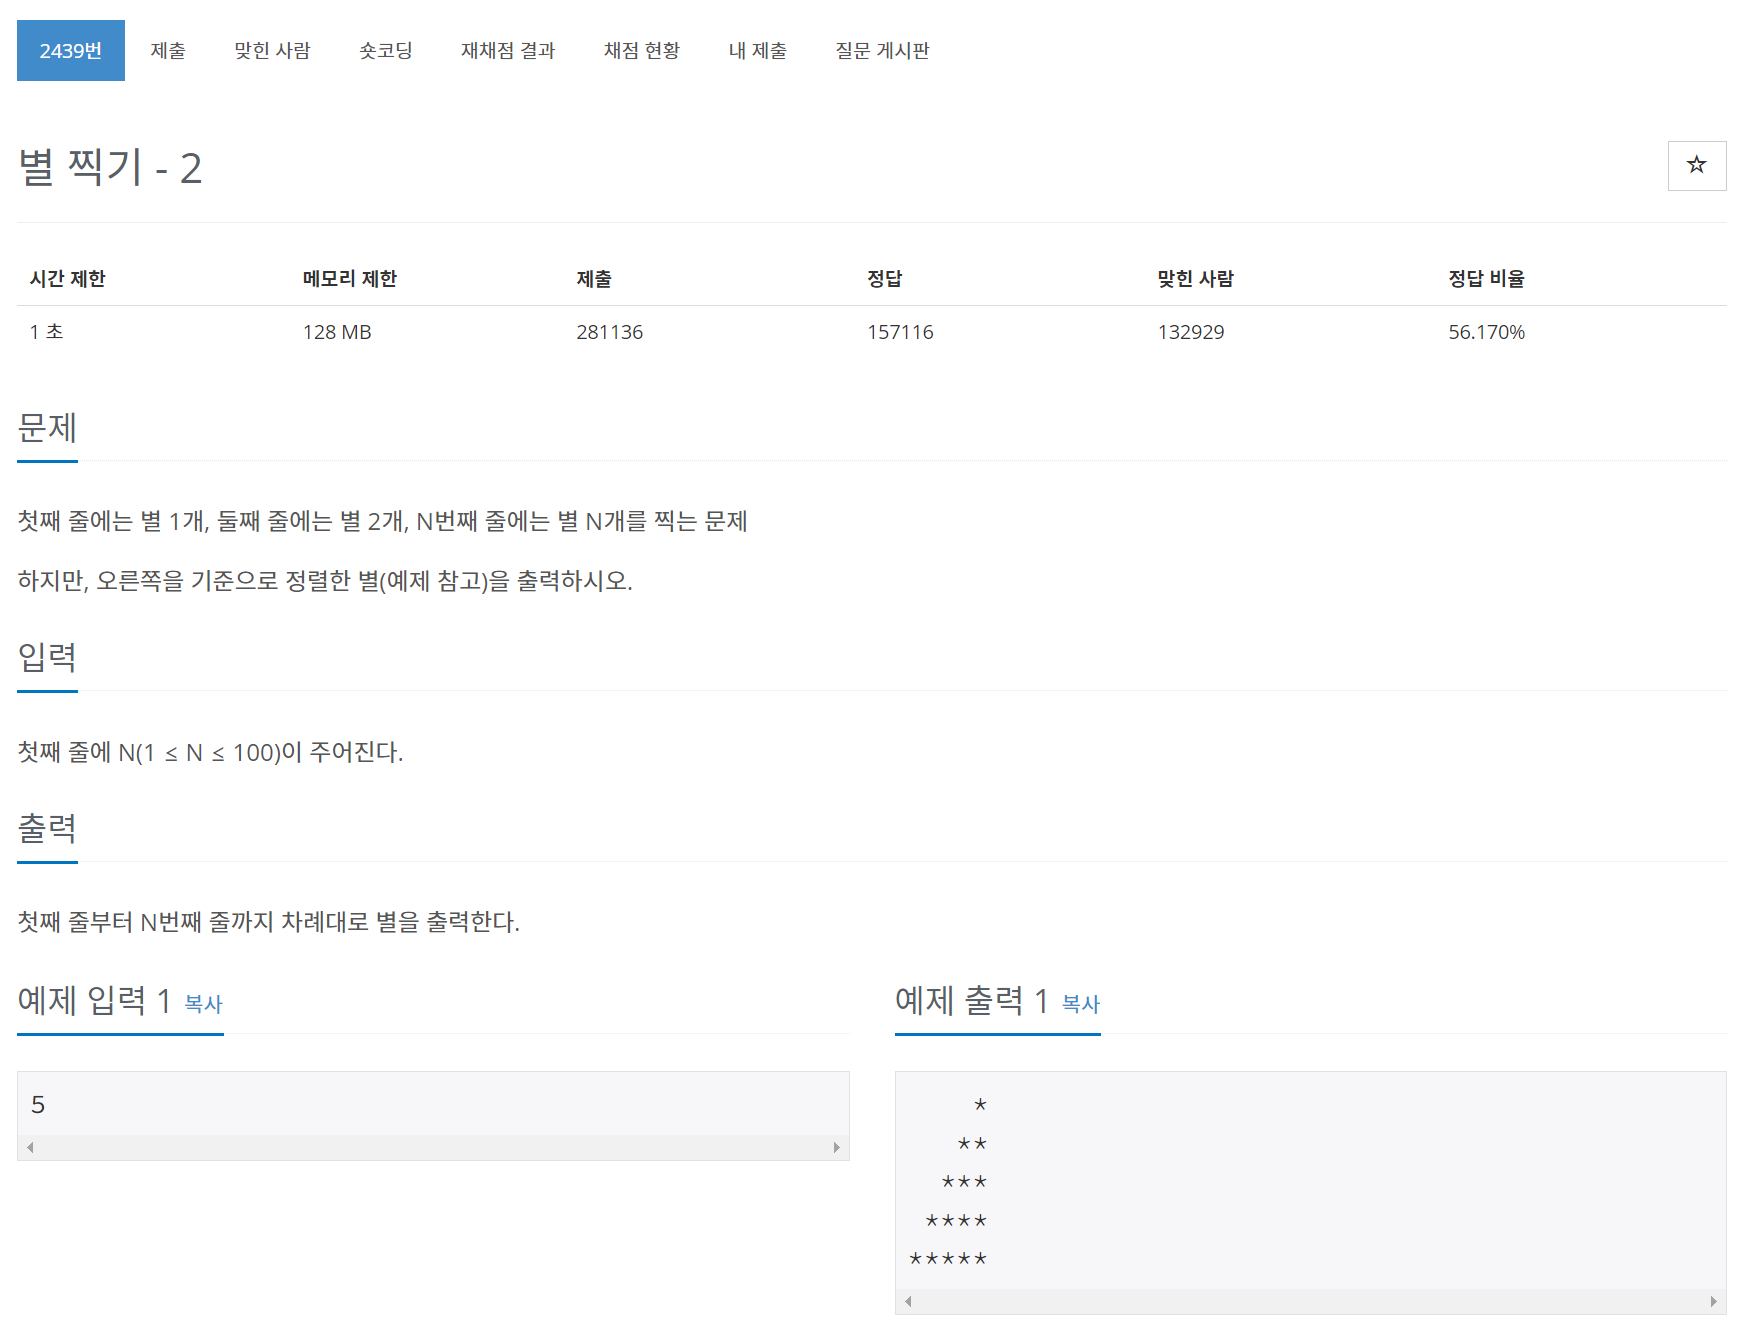Open the 재채점 결과 tab
1738x1332 pixels.
point(508,50)
